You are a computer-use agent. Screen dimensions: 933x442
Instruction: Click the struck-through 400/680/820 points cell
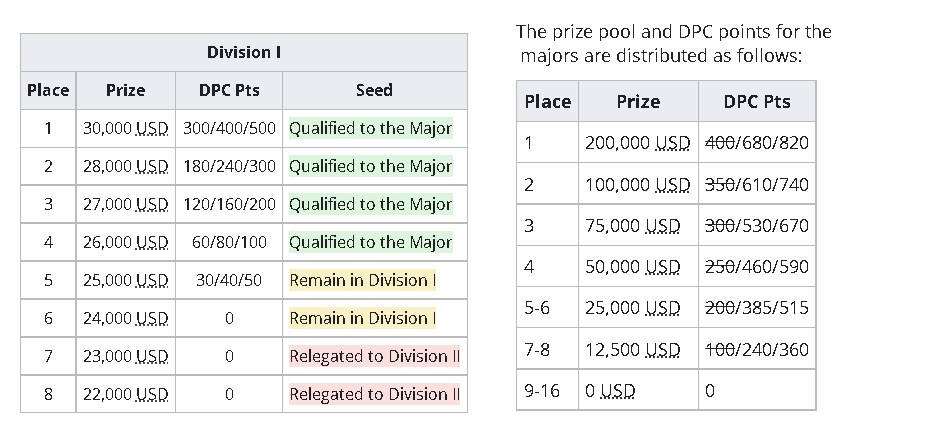(x=757, y=143)
